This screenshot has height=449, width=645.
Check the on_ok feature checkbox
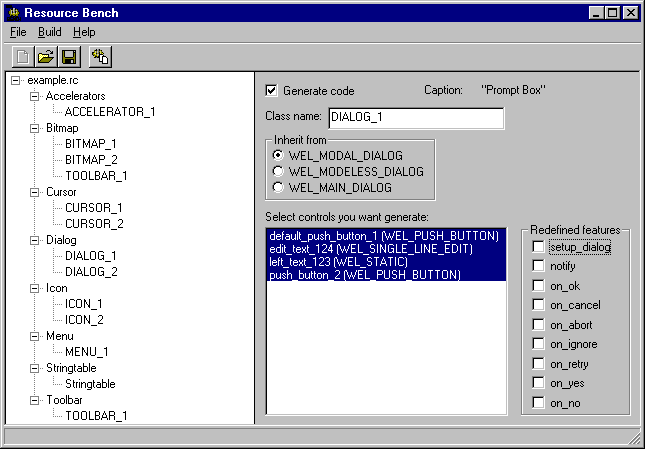point(540,286)
